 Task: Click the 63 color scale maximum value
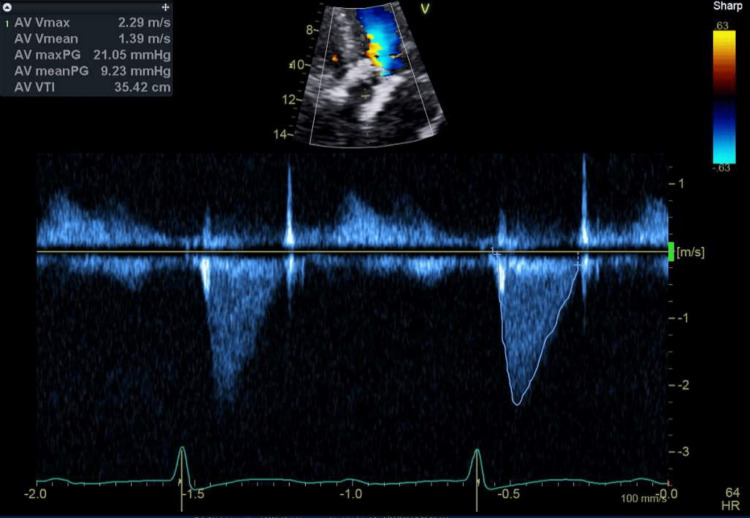point(722,25)
